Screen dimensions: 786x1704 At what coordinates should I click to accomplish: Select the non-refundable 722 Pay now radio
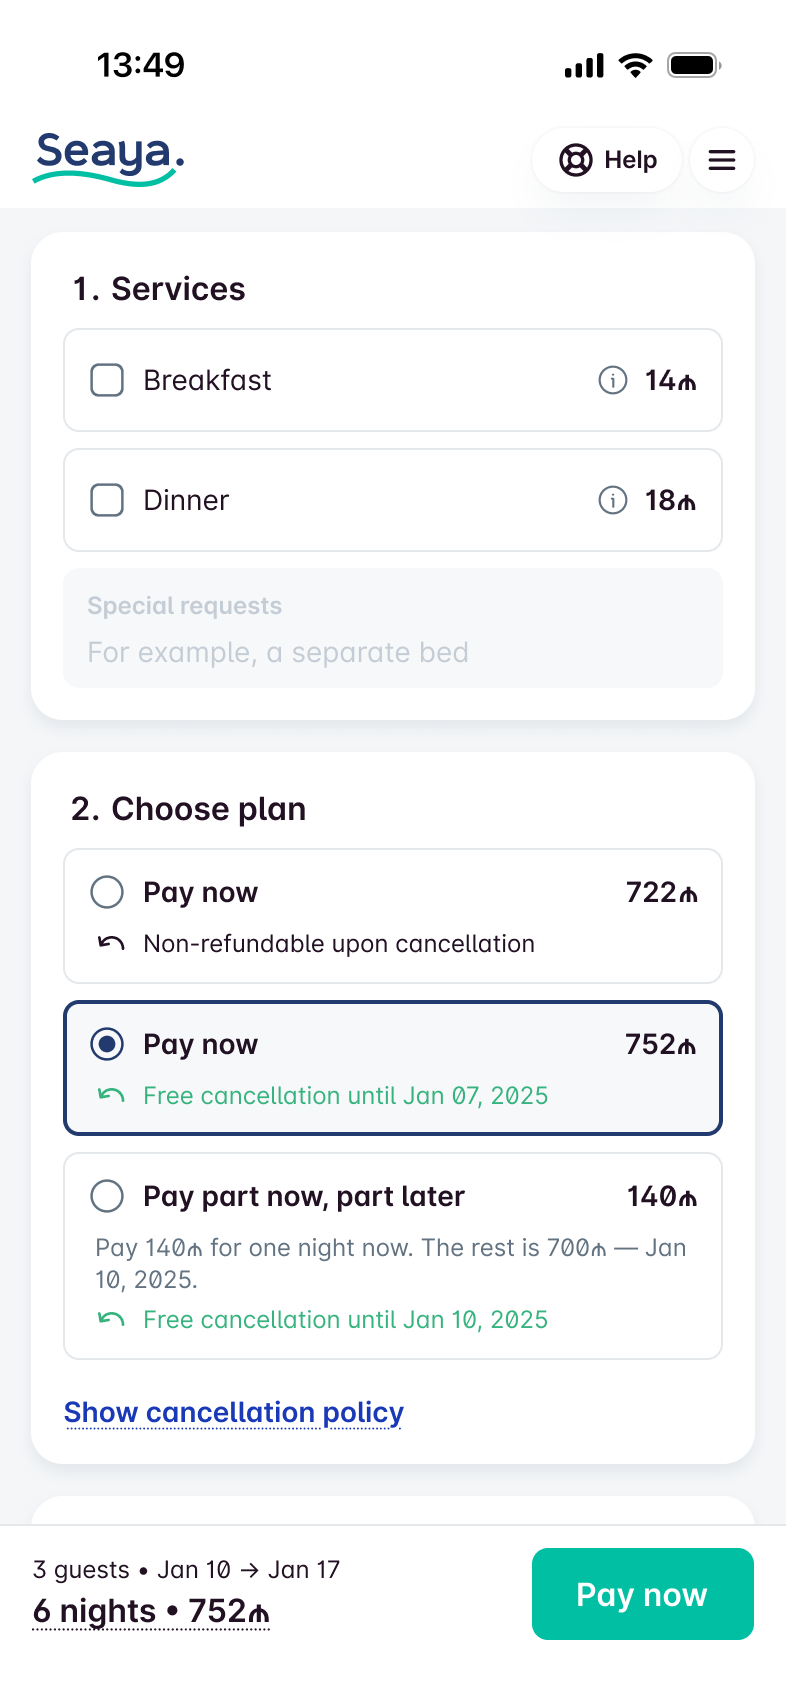pyautogui.click(x=107, y=892)
